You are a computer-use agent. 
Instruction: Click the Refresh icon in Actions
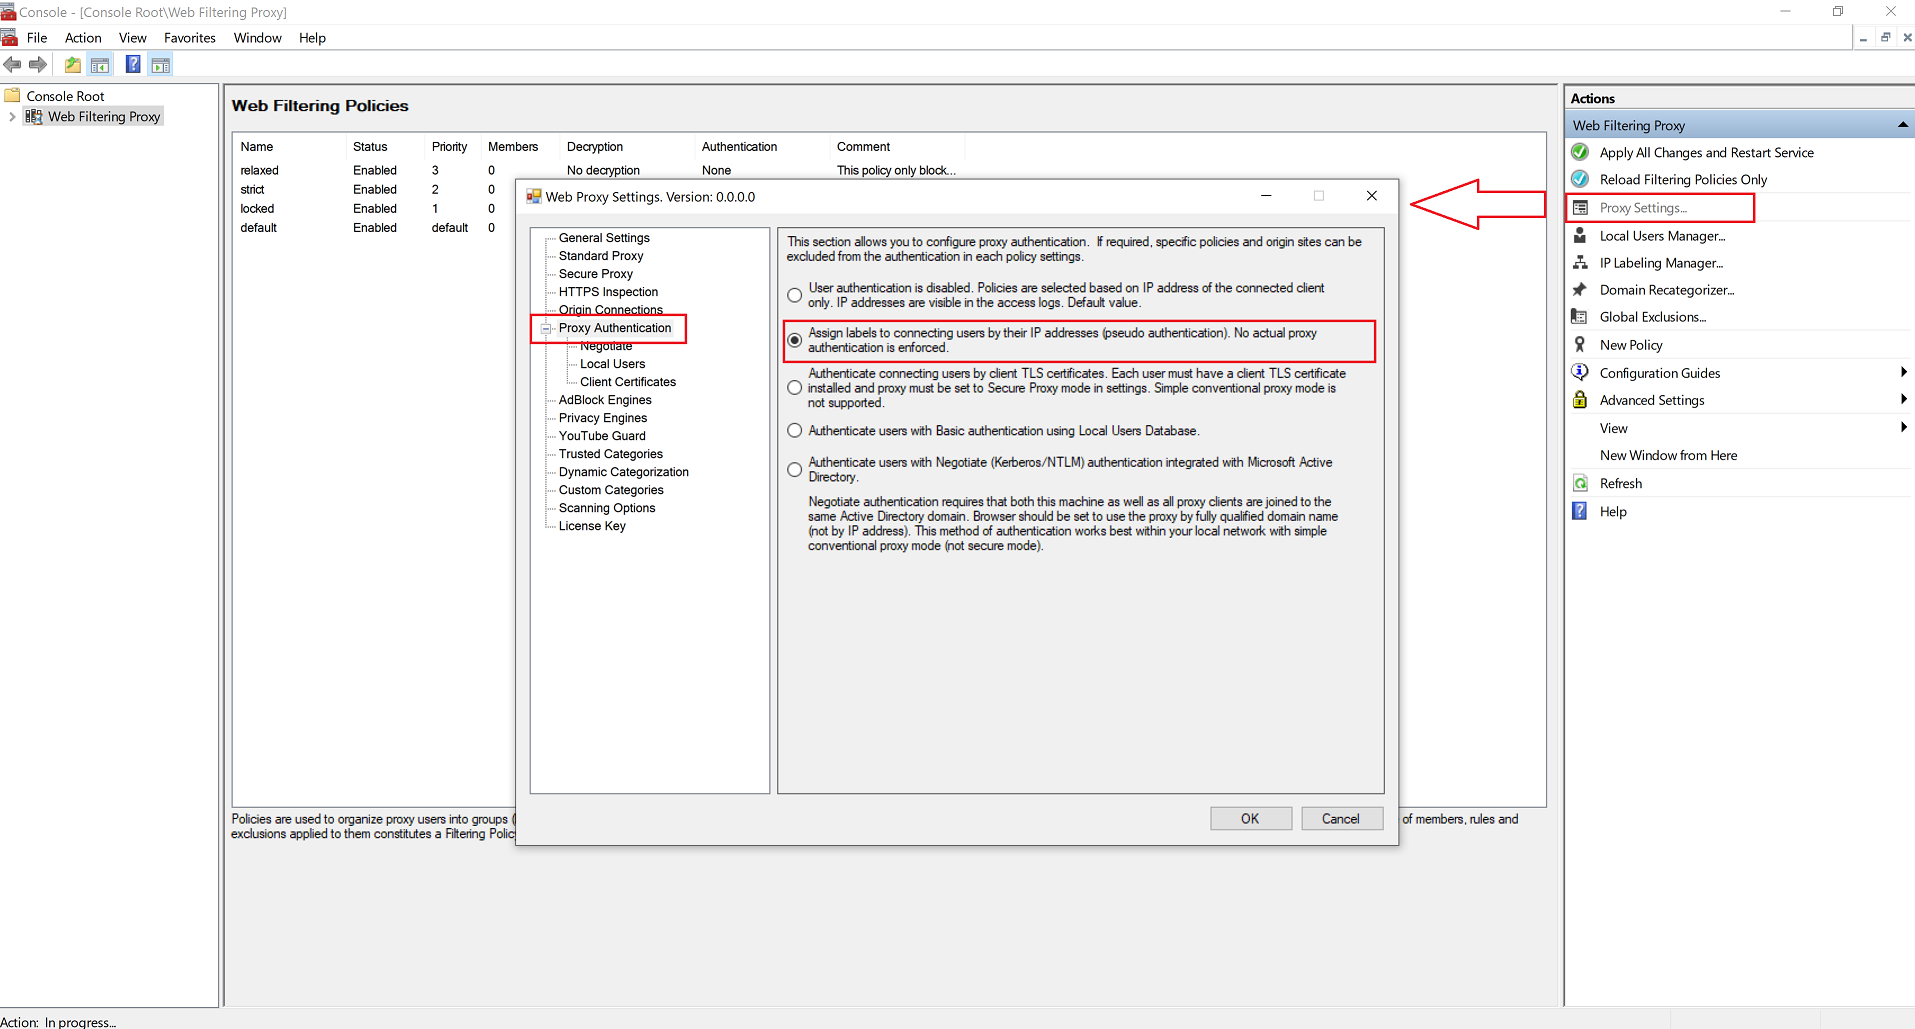[1580, 483]
